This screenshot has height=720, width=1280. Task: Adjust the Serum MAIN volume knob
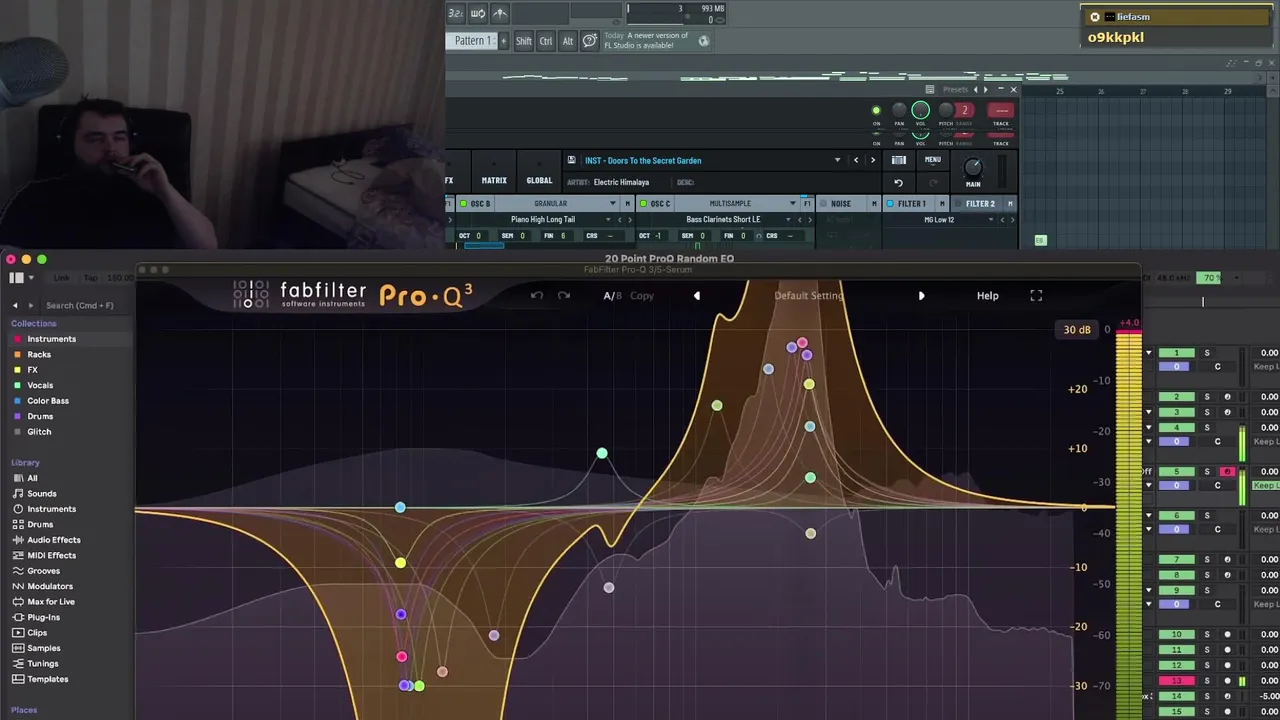point(973,168)
